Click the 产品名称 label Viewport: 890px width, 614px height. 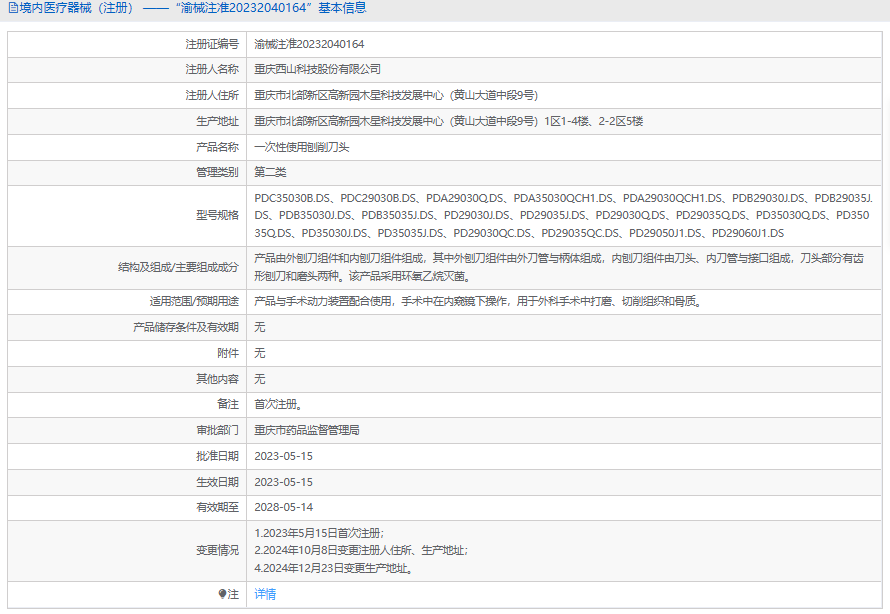pyautogui.click(x=217, y=147)
